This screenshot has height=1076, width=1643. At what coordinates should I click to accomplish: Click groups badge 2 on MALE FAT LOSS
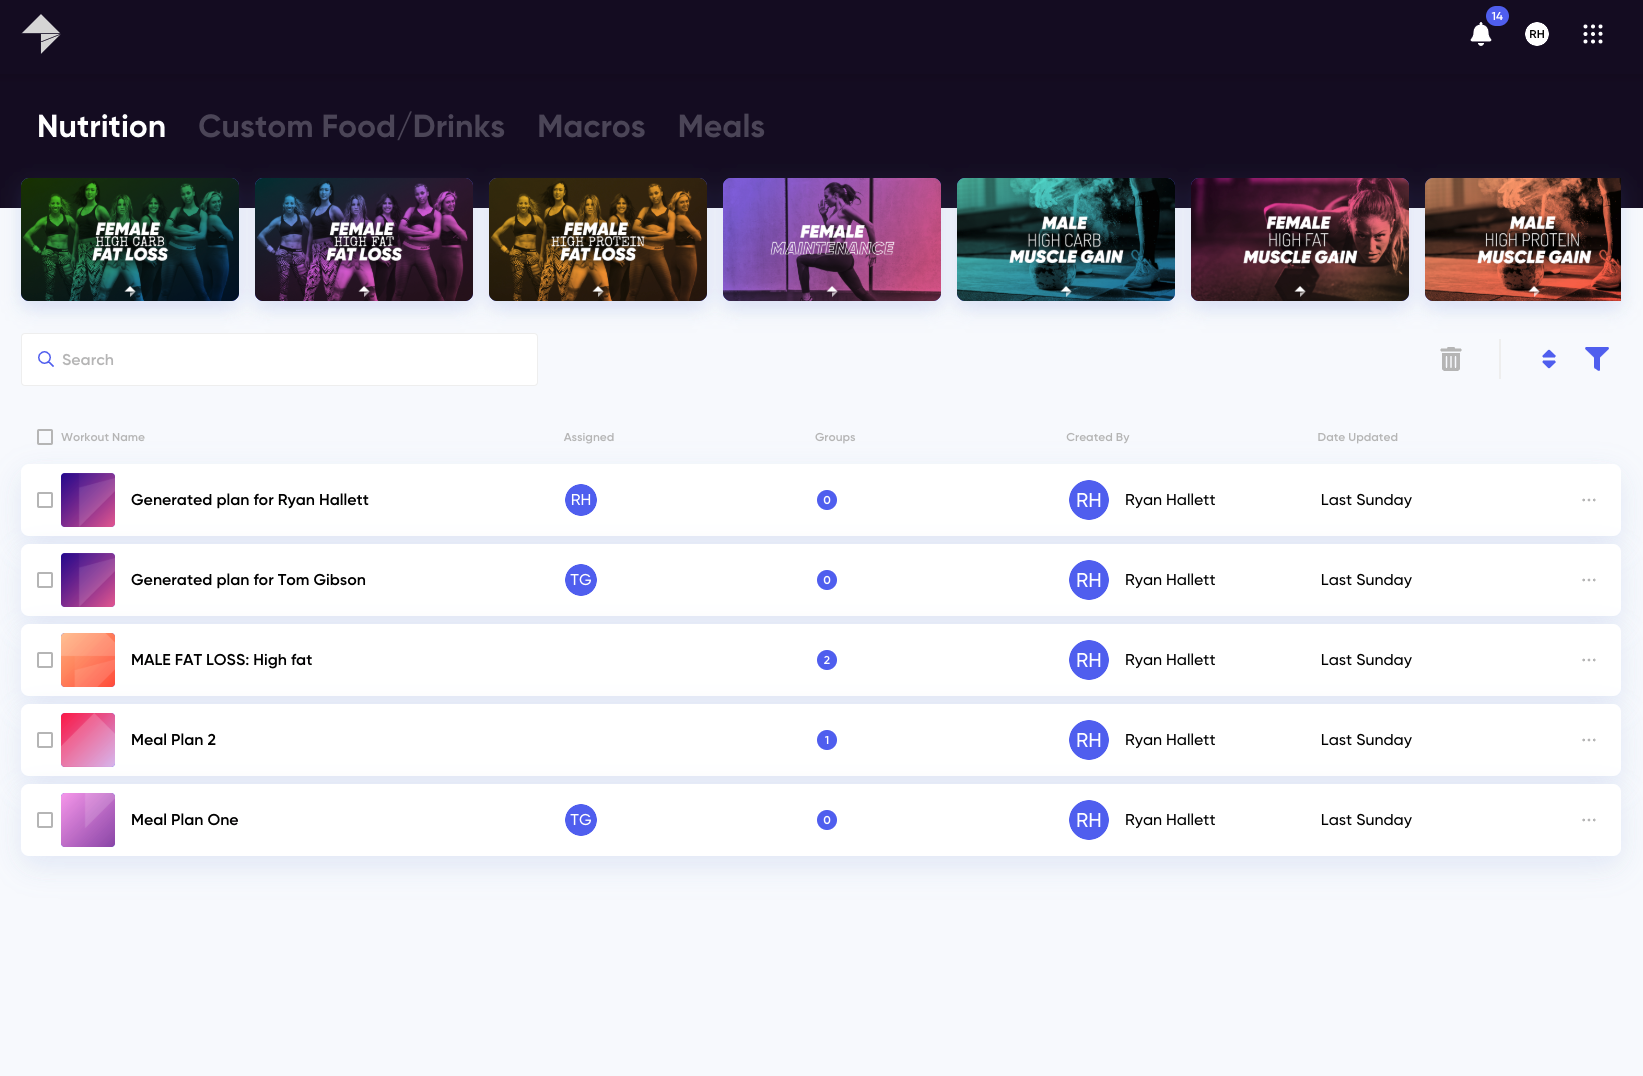(827, 660)
